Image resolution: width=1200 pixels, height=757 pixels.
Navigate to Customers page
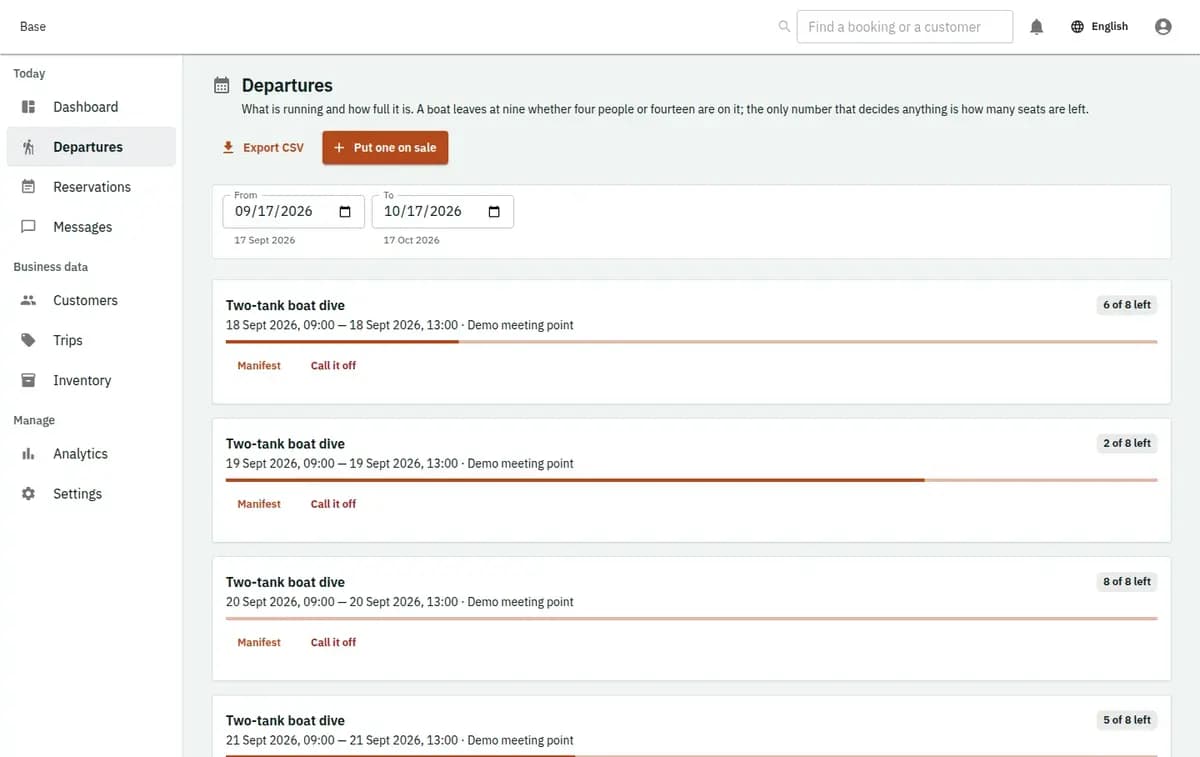pos(91,300)
